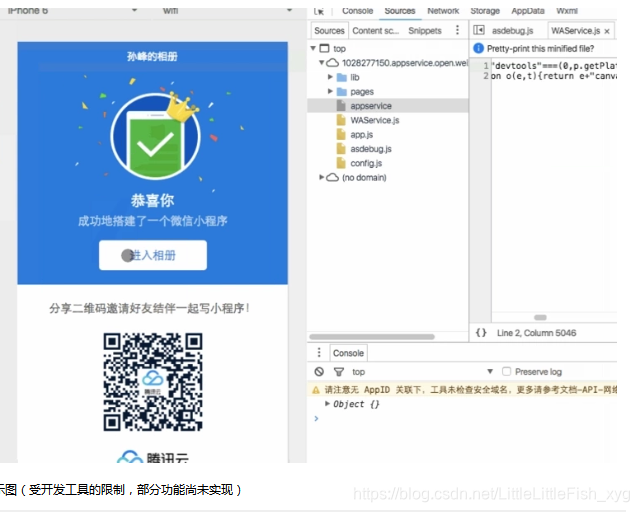Click the top frame window icon

[x=324, y=49]
